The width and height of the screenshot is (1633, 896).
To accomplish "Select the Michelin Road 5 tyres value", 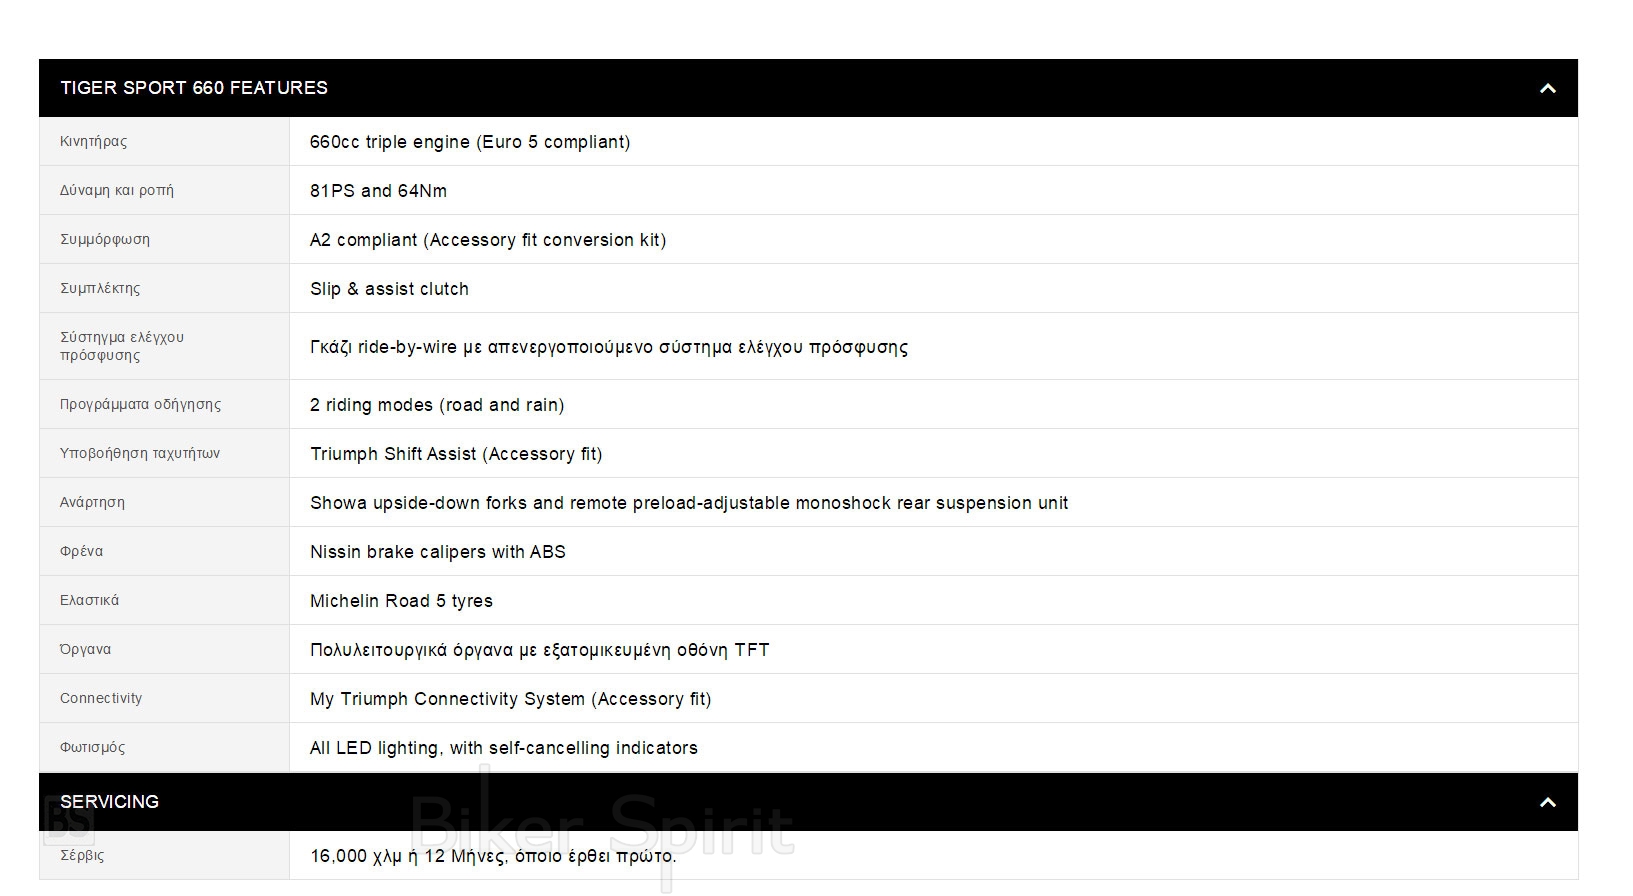I will click(x=401, y=601).
